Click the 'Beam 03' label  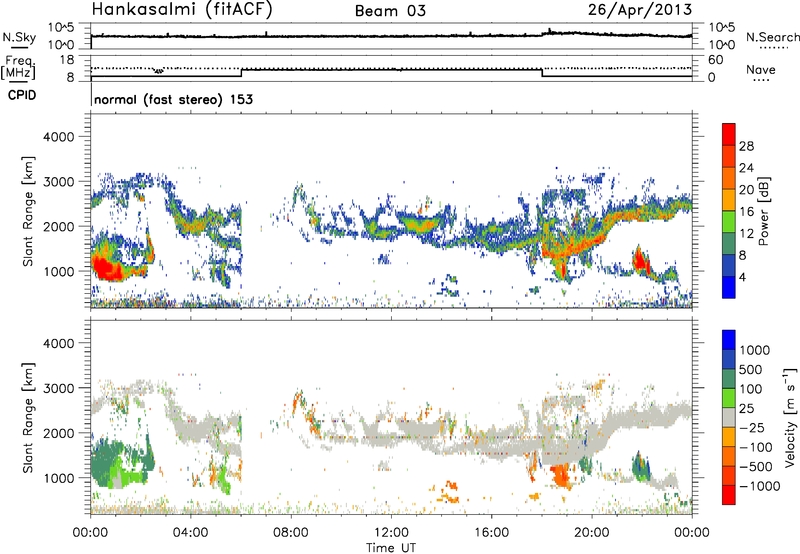point(390,11)
